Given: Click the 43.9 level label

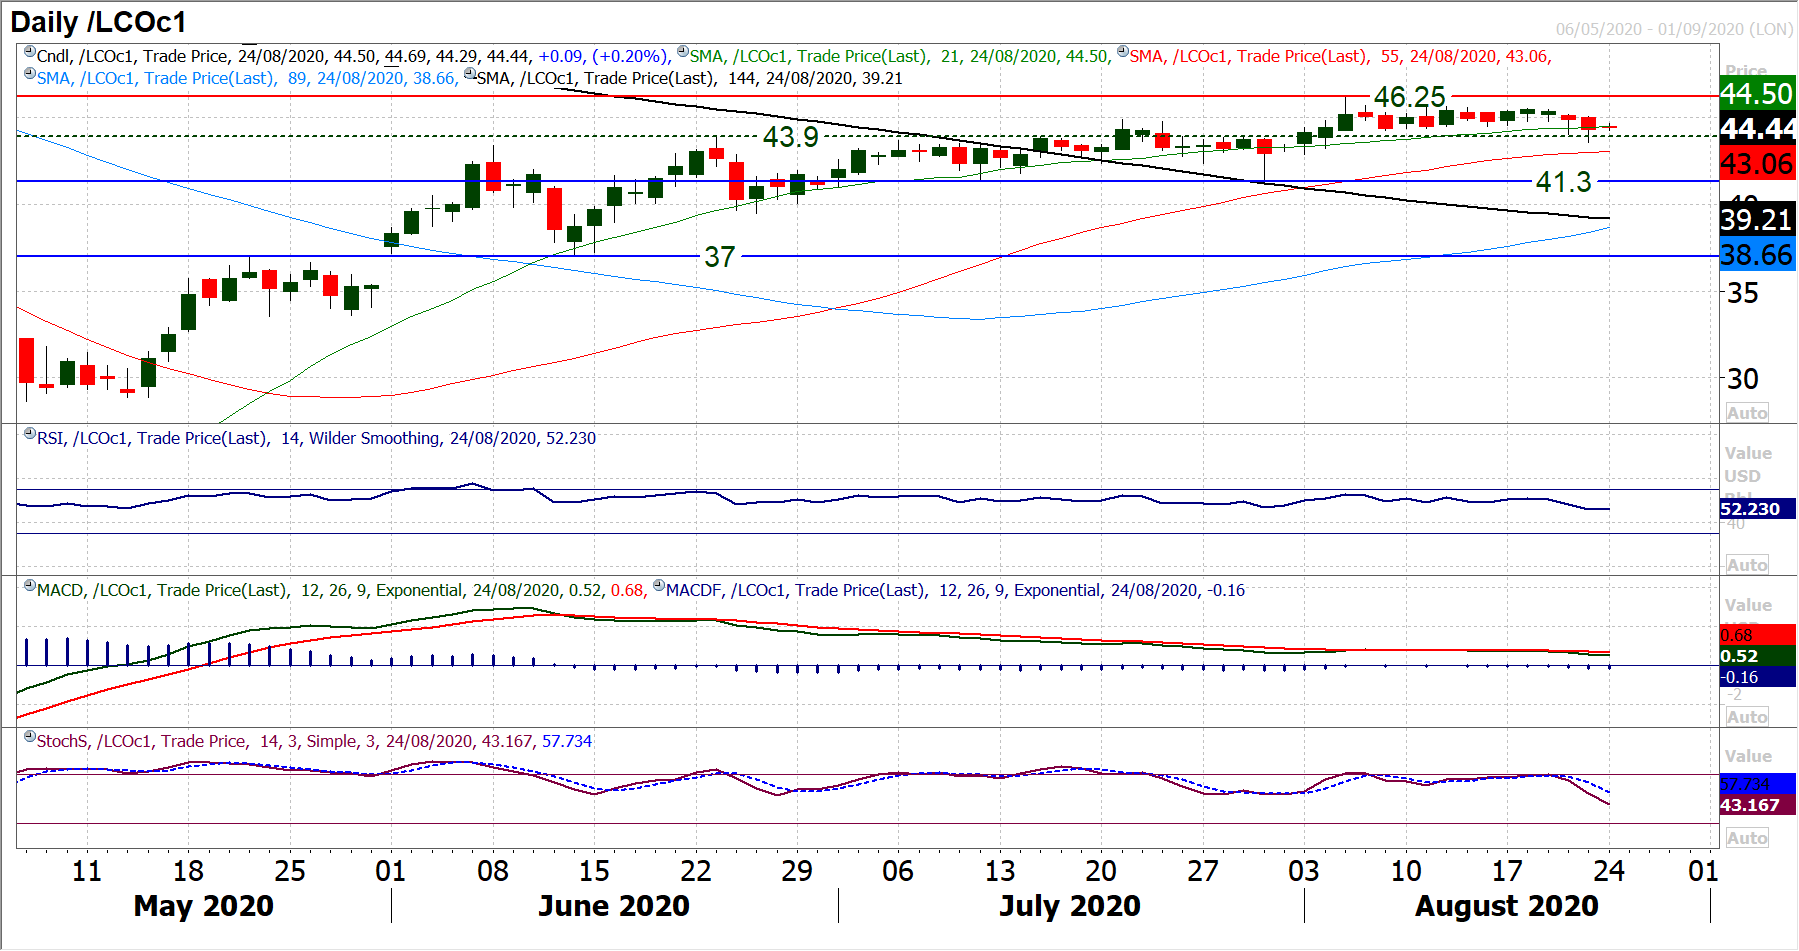Looking at the screenshot, I should tap(791, 137).
